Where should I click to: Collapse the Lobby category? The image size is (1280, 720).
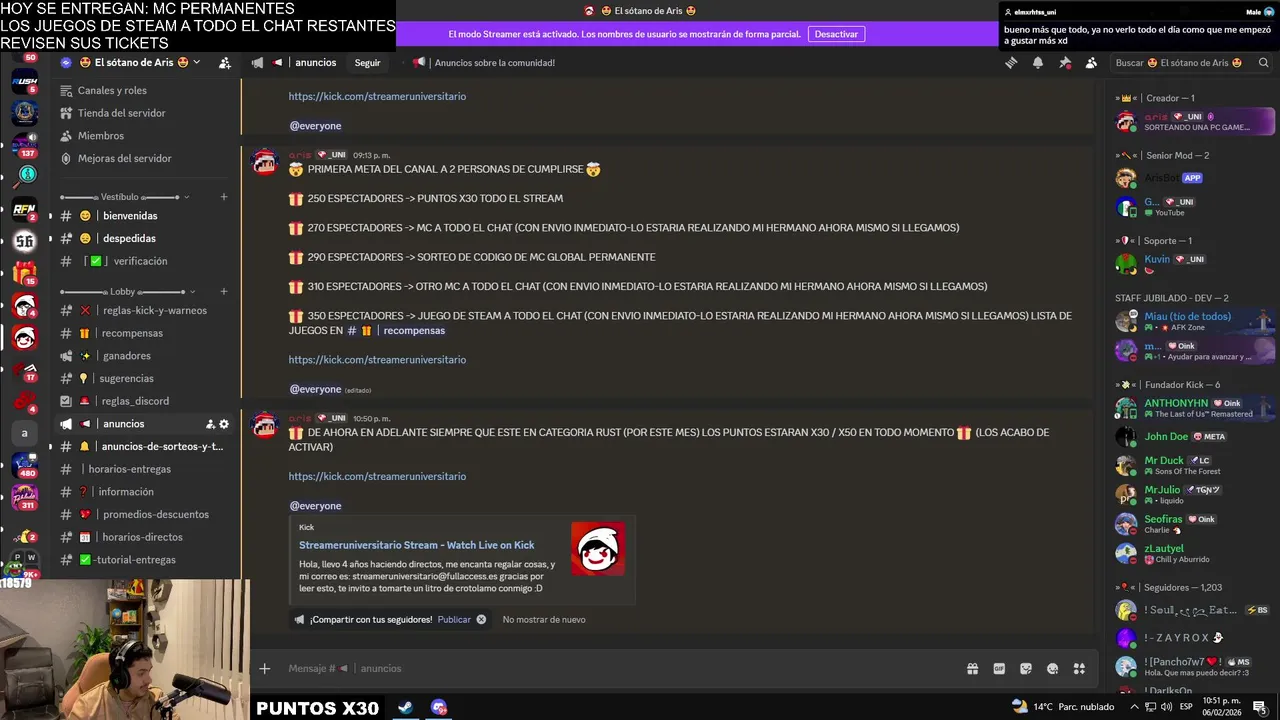[125, 292]
